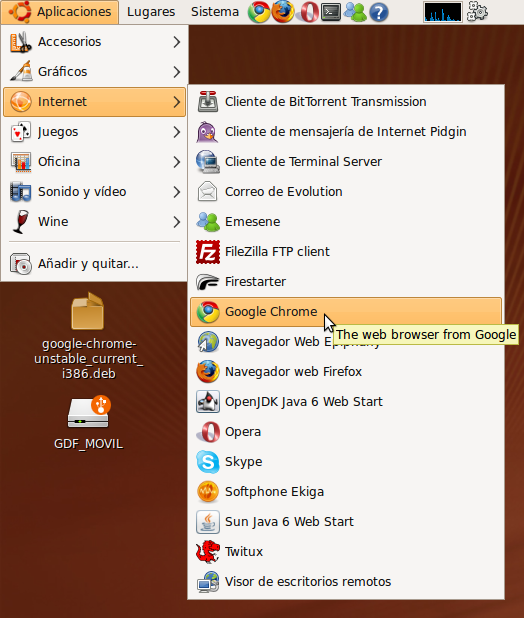Click the Evolution mail envelope icon
The height and width of the screenshot is (618, 524).
tap(208, 192)
